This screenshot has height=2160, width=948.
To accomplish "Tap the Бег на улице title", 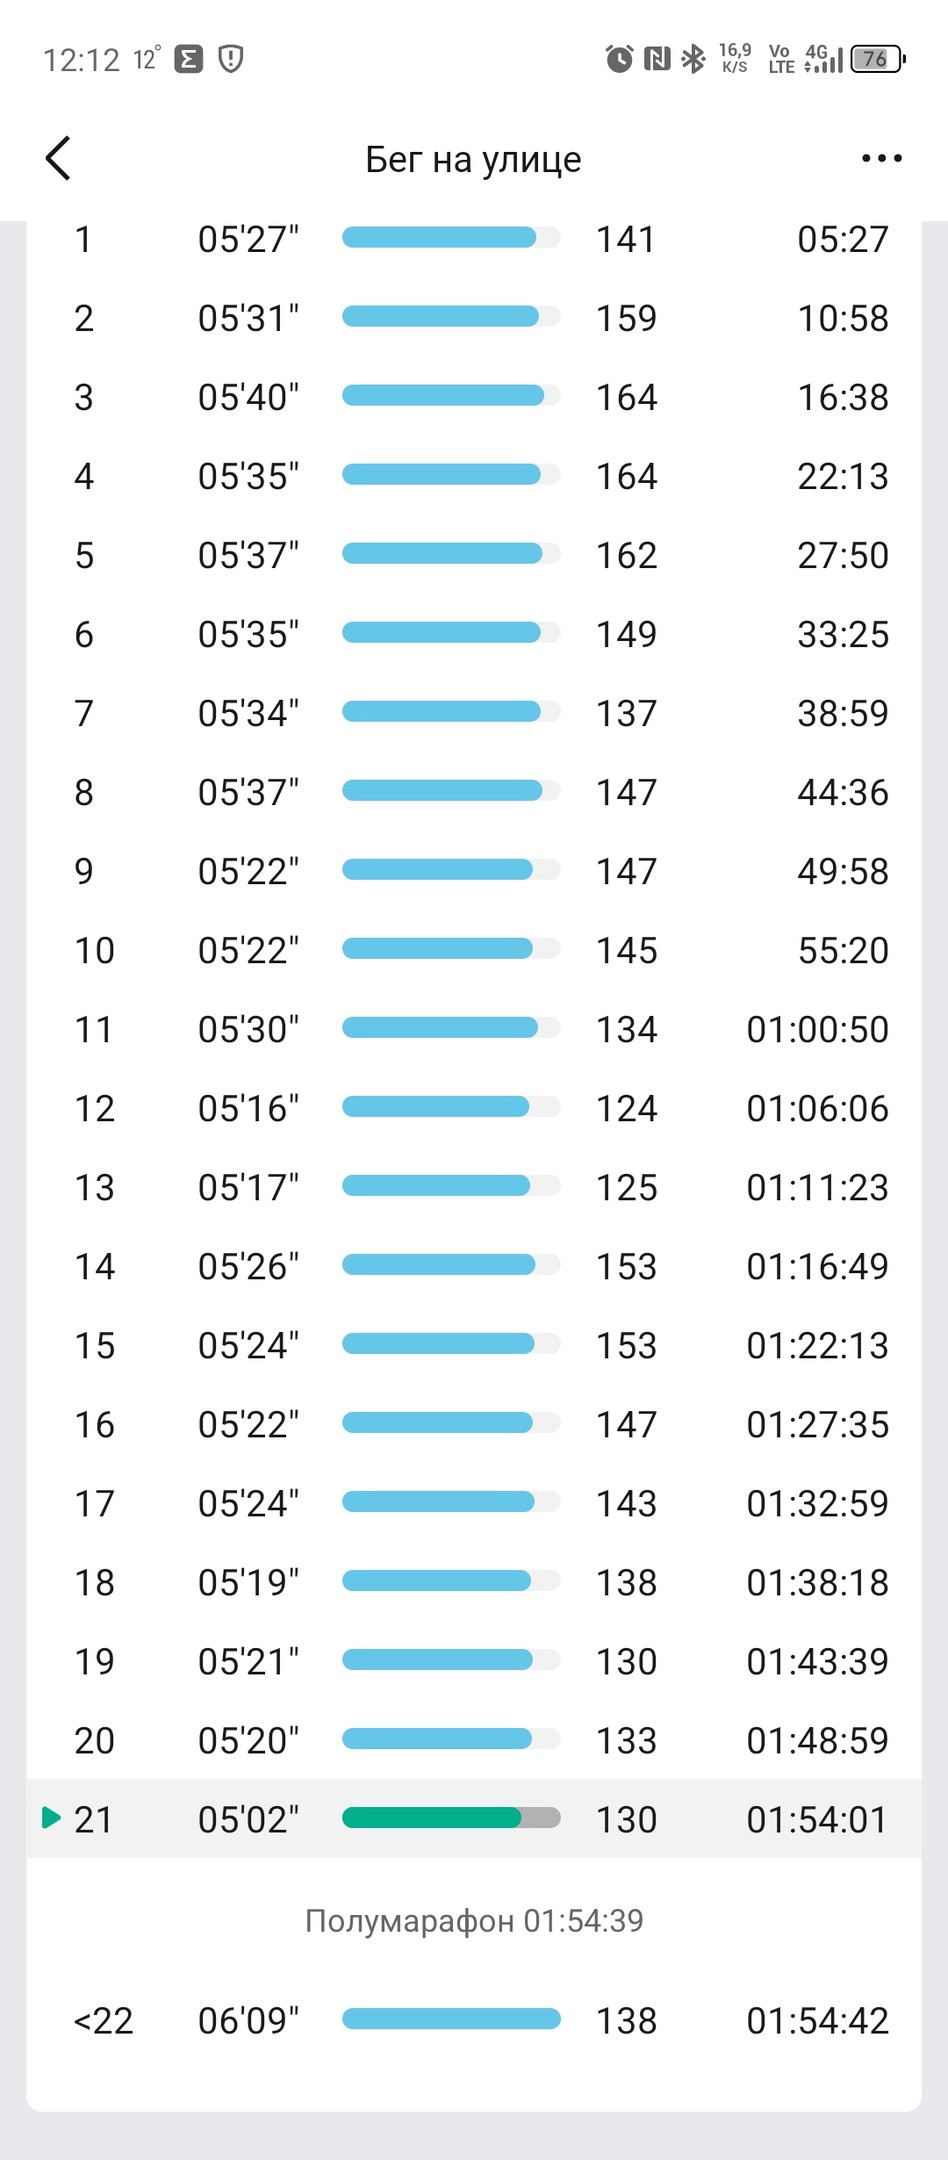I will pyautogui.click(x=473, y=159).
